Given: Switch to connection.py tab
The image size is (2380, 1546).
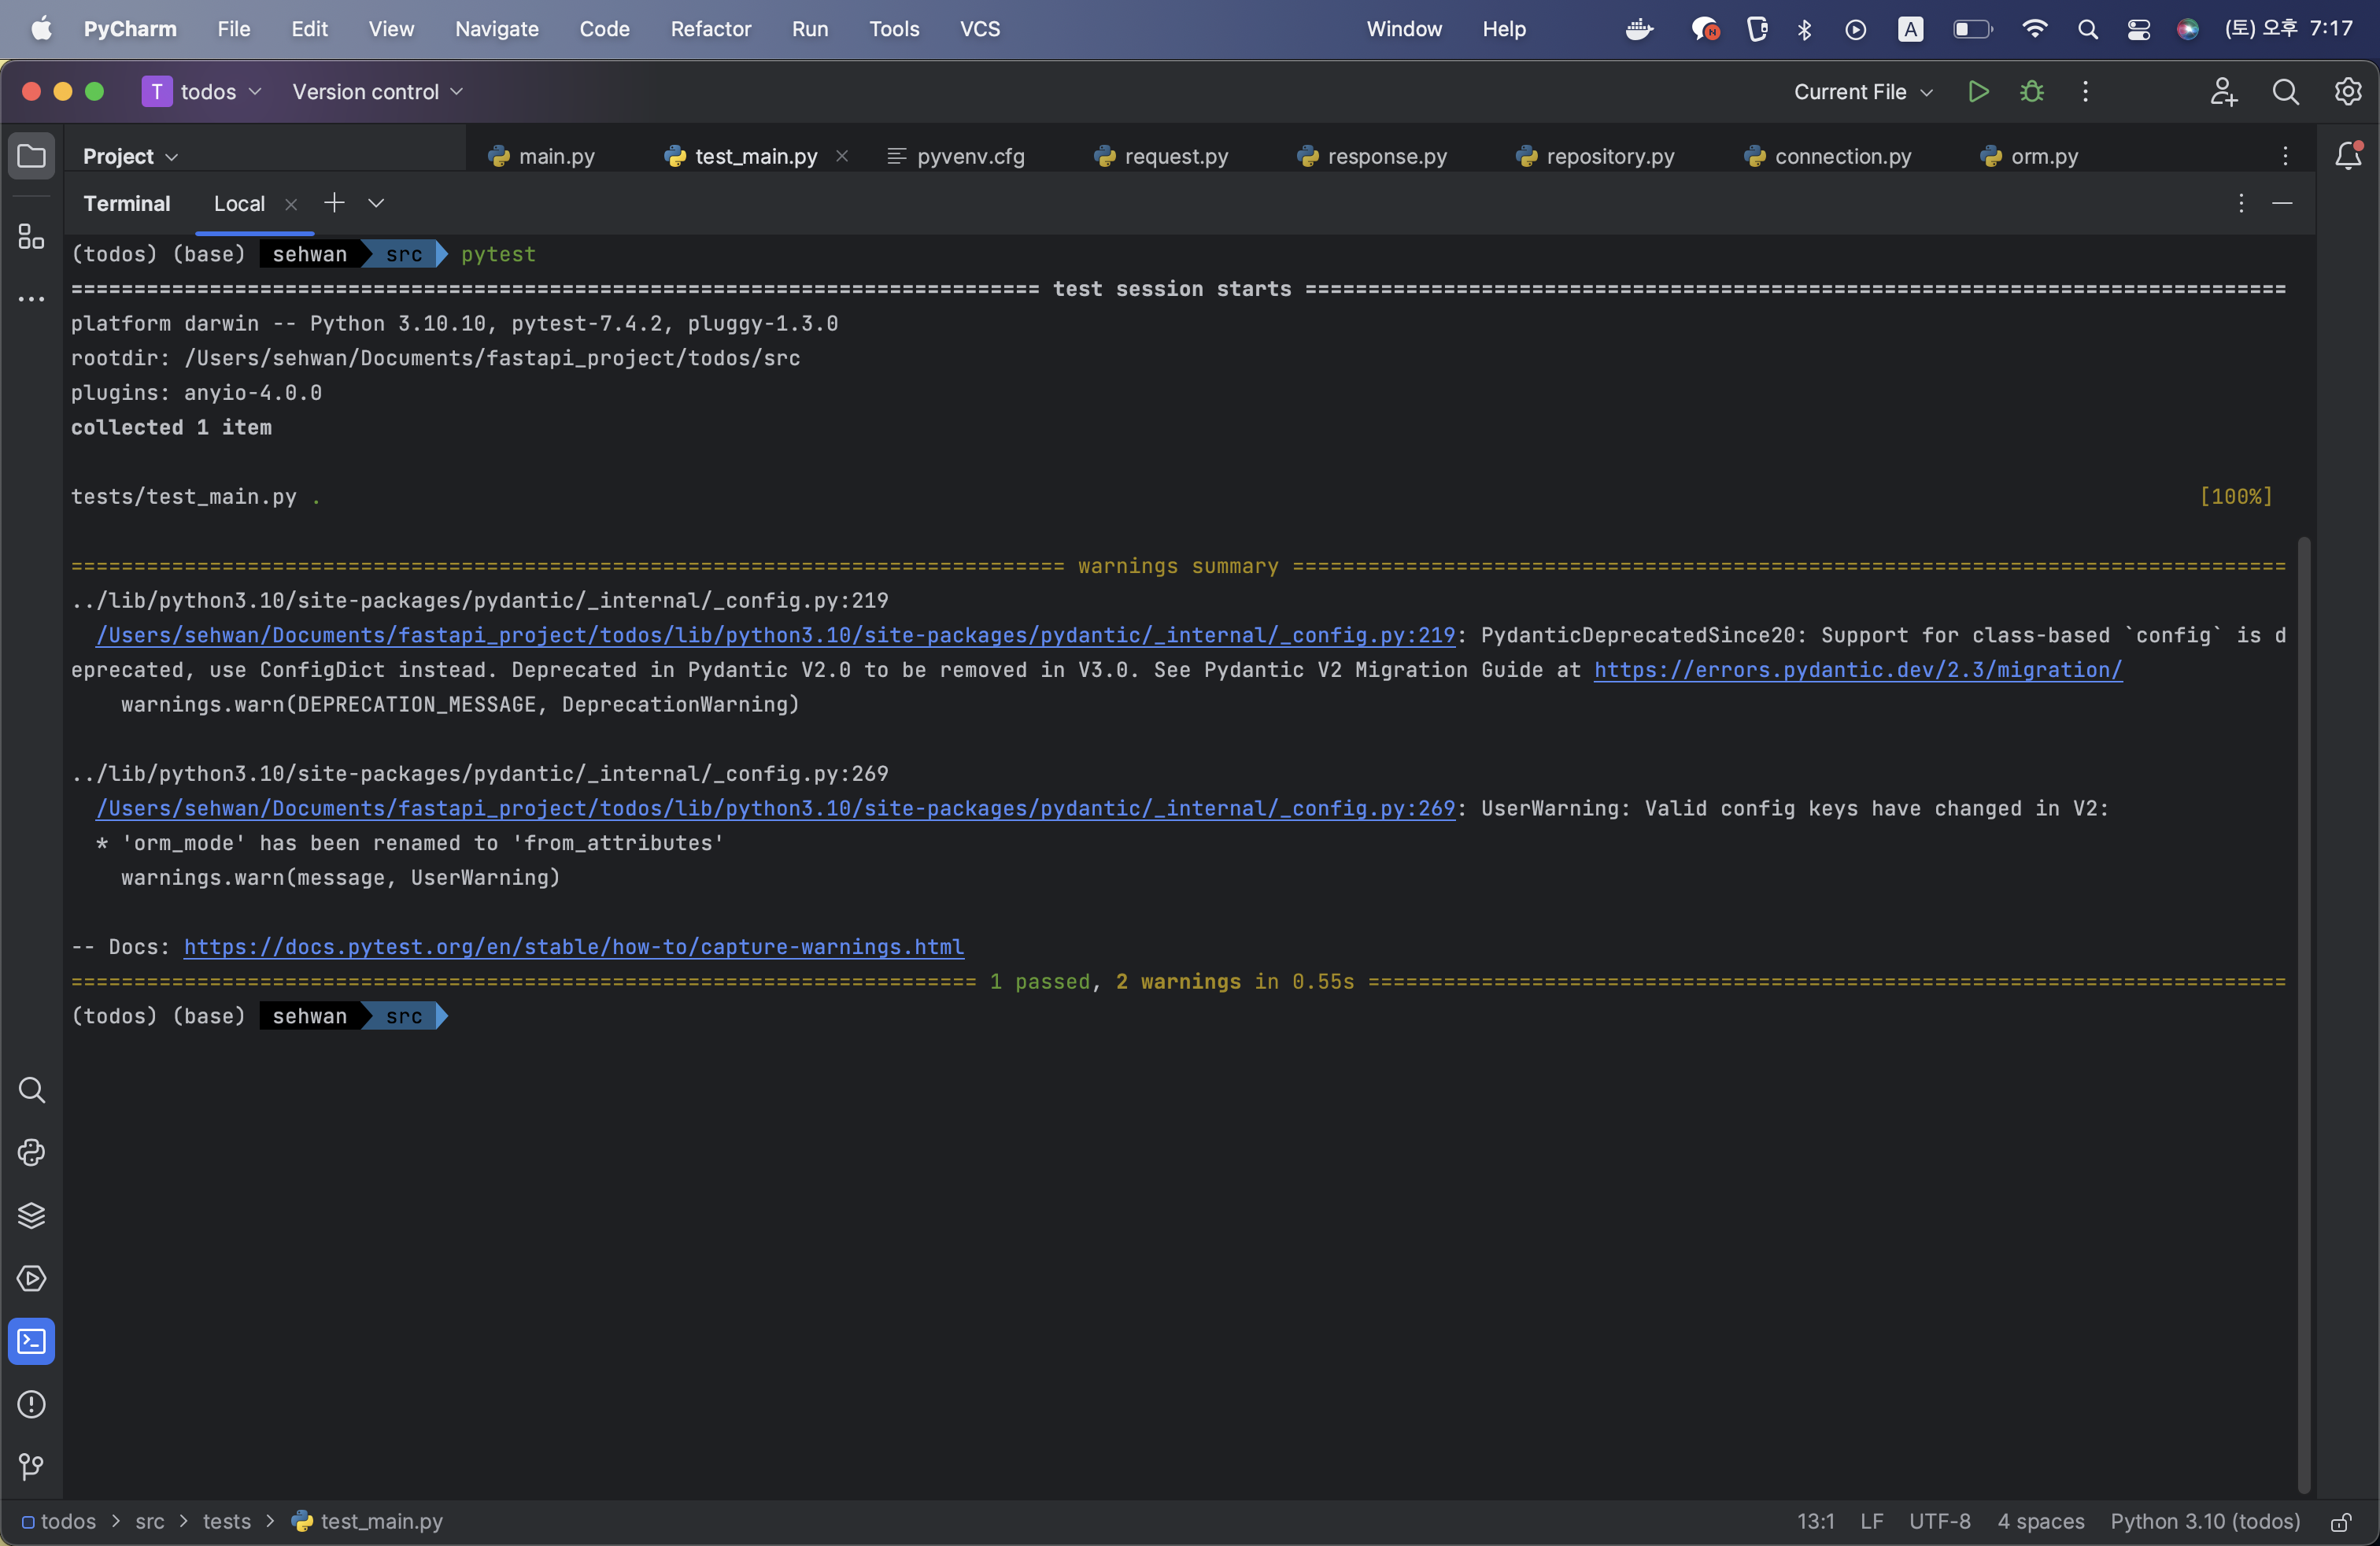Looking at the screenshot, I should point(1827,156).
